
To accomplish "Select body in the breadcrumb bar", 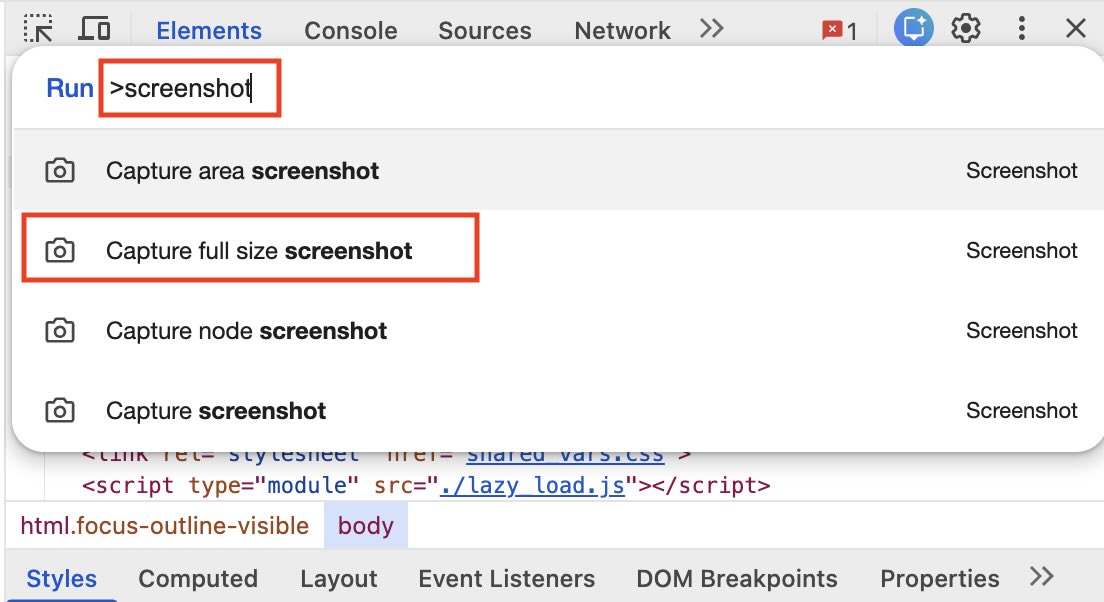I will pos(365,526).
